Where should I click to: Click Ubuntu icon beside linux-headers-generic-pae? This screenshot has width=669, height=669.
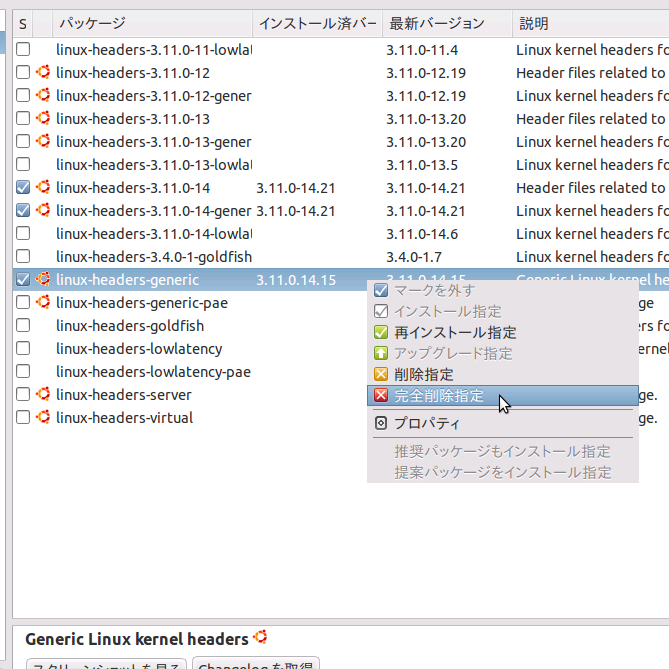tap(43, 302)
